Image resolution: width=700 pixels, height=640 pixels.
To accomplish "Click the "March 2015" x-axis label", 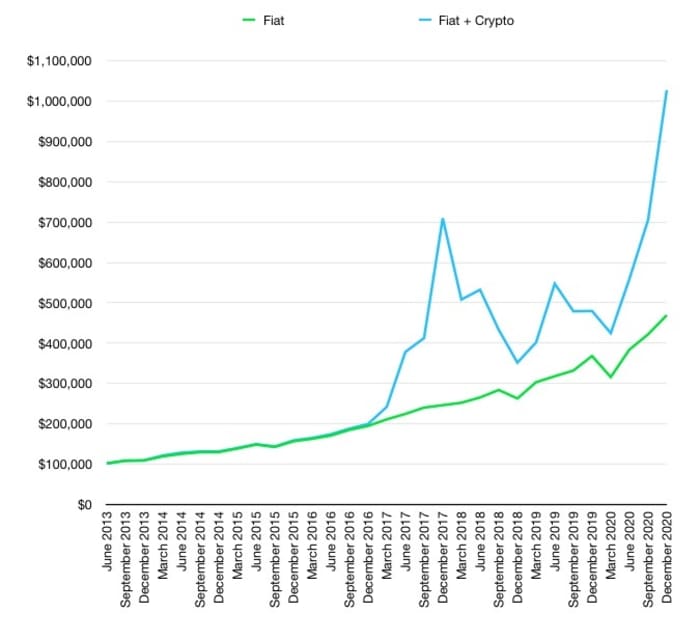I will pos(237,551).
